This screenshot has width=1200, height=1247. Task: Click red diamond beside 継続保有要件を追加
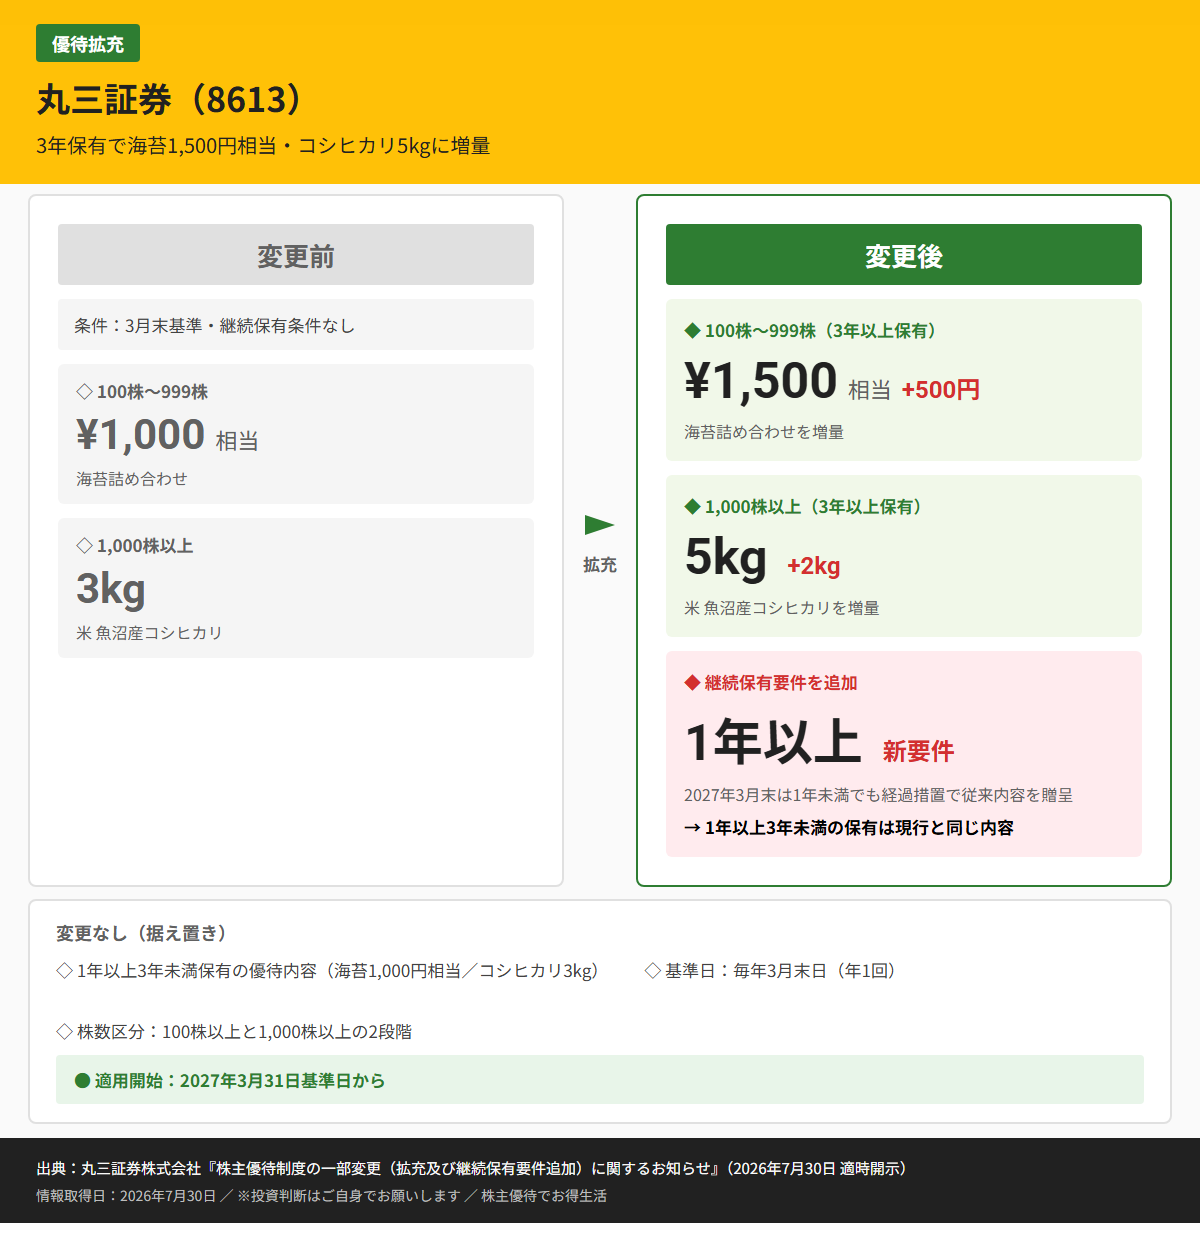(692, 682)
